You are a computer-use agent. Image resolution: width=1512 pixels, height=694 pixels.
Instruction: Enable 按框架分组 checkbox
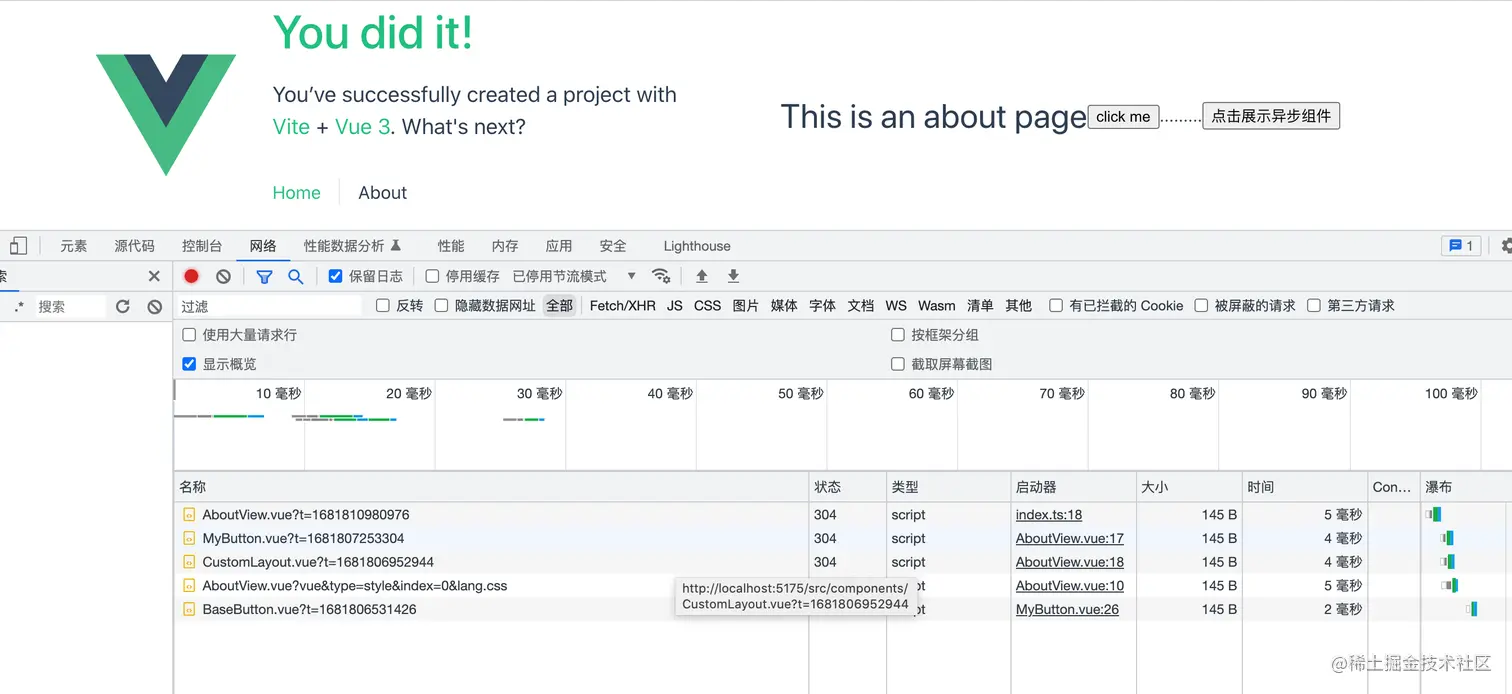point(898,335)
